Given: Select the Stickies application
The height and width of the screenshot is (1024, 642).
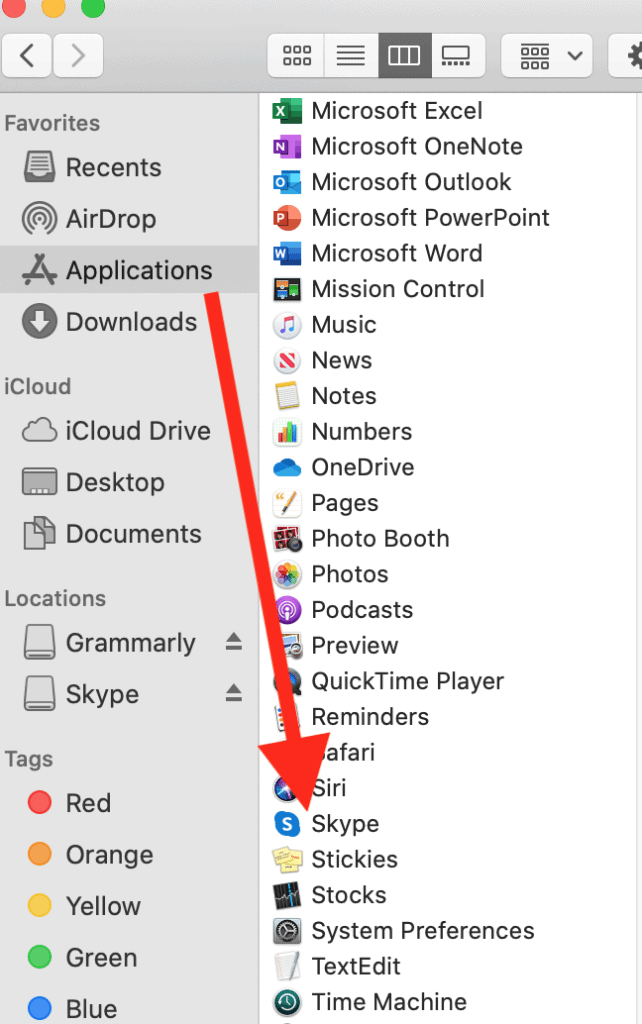Looking at the screenshot, I should tap(354, 860).
